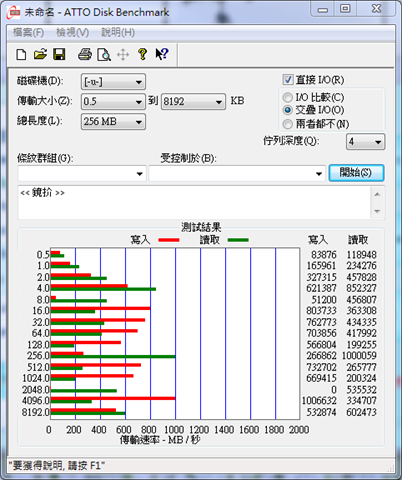Click the 83876 write value
This screenshot has height=480, width=402.
324,255
